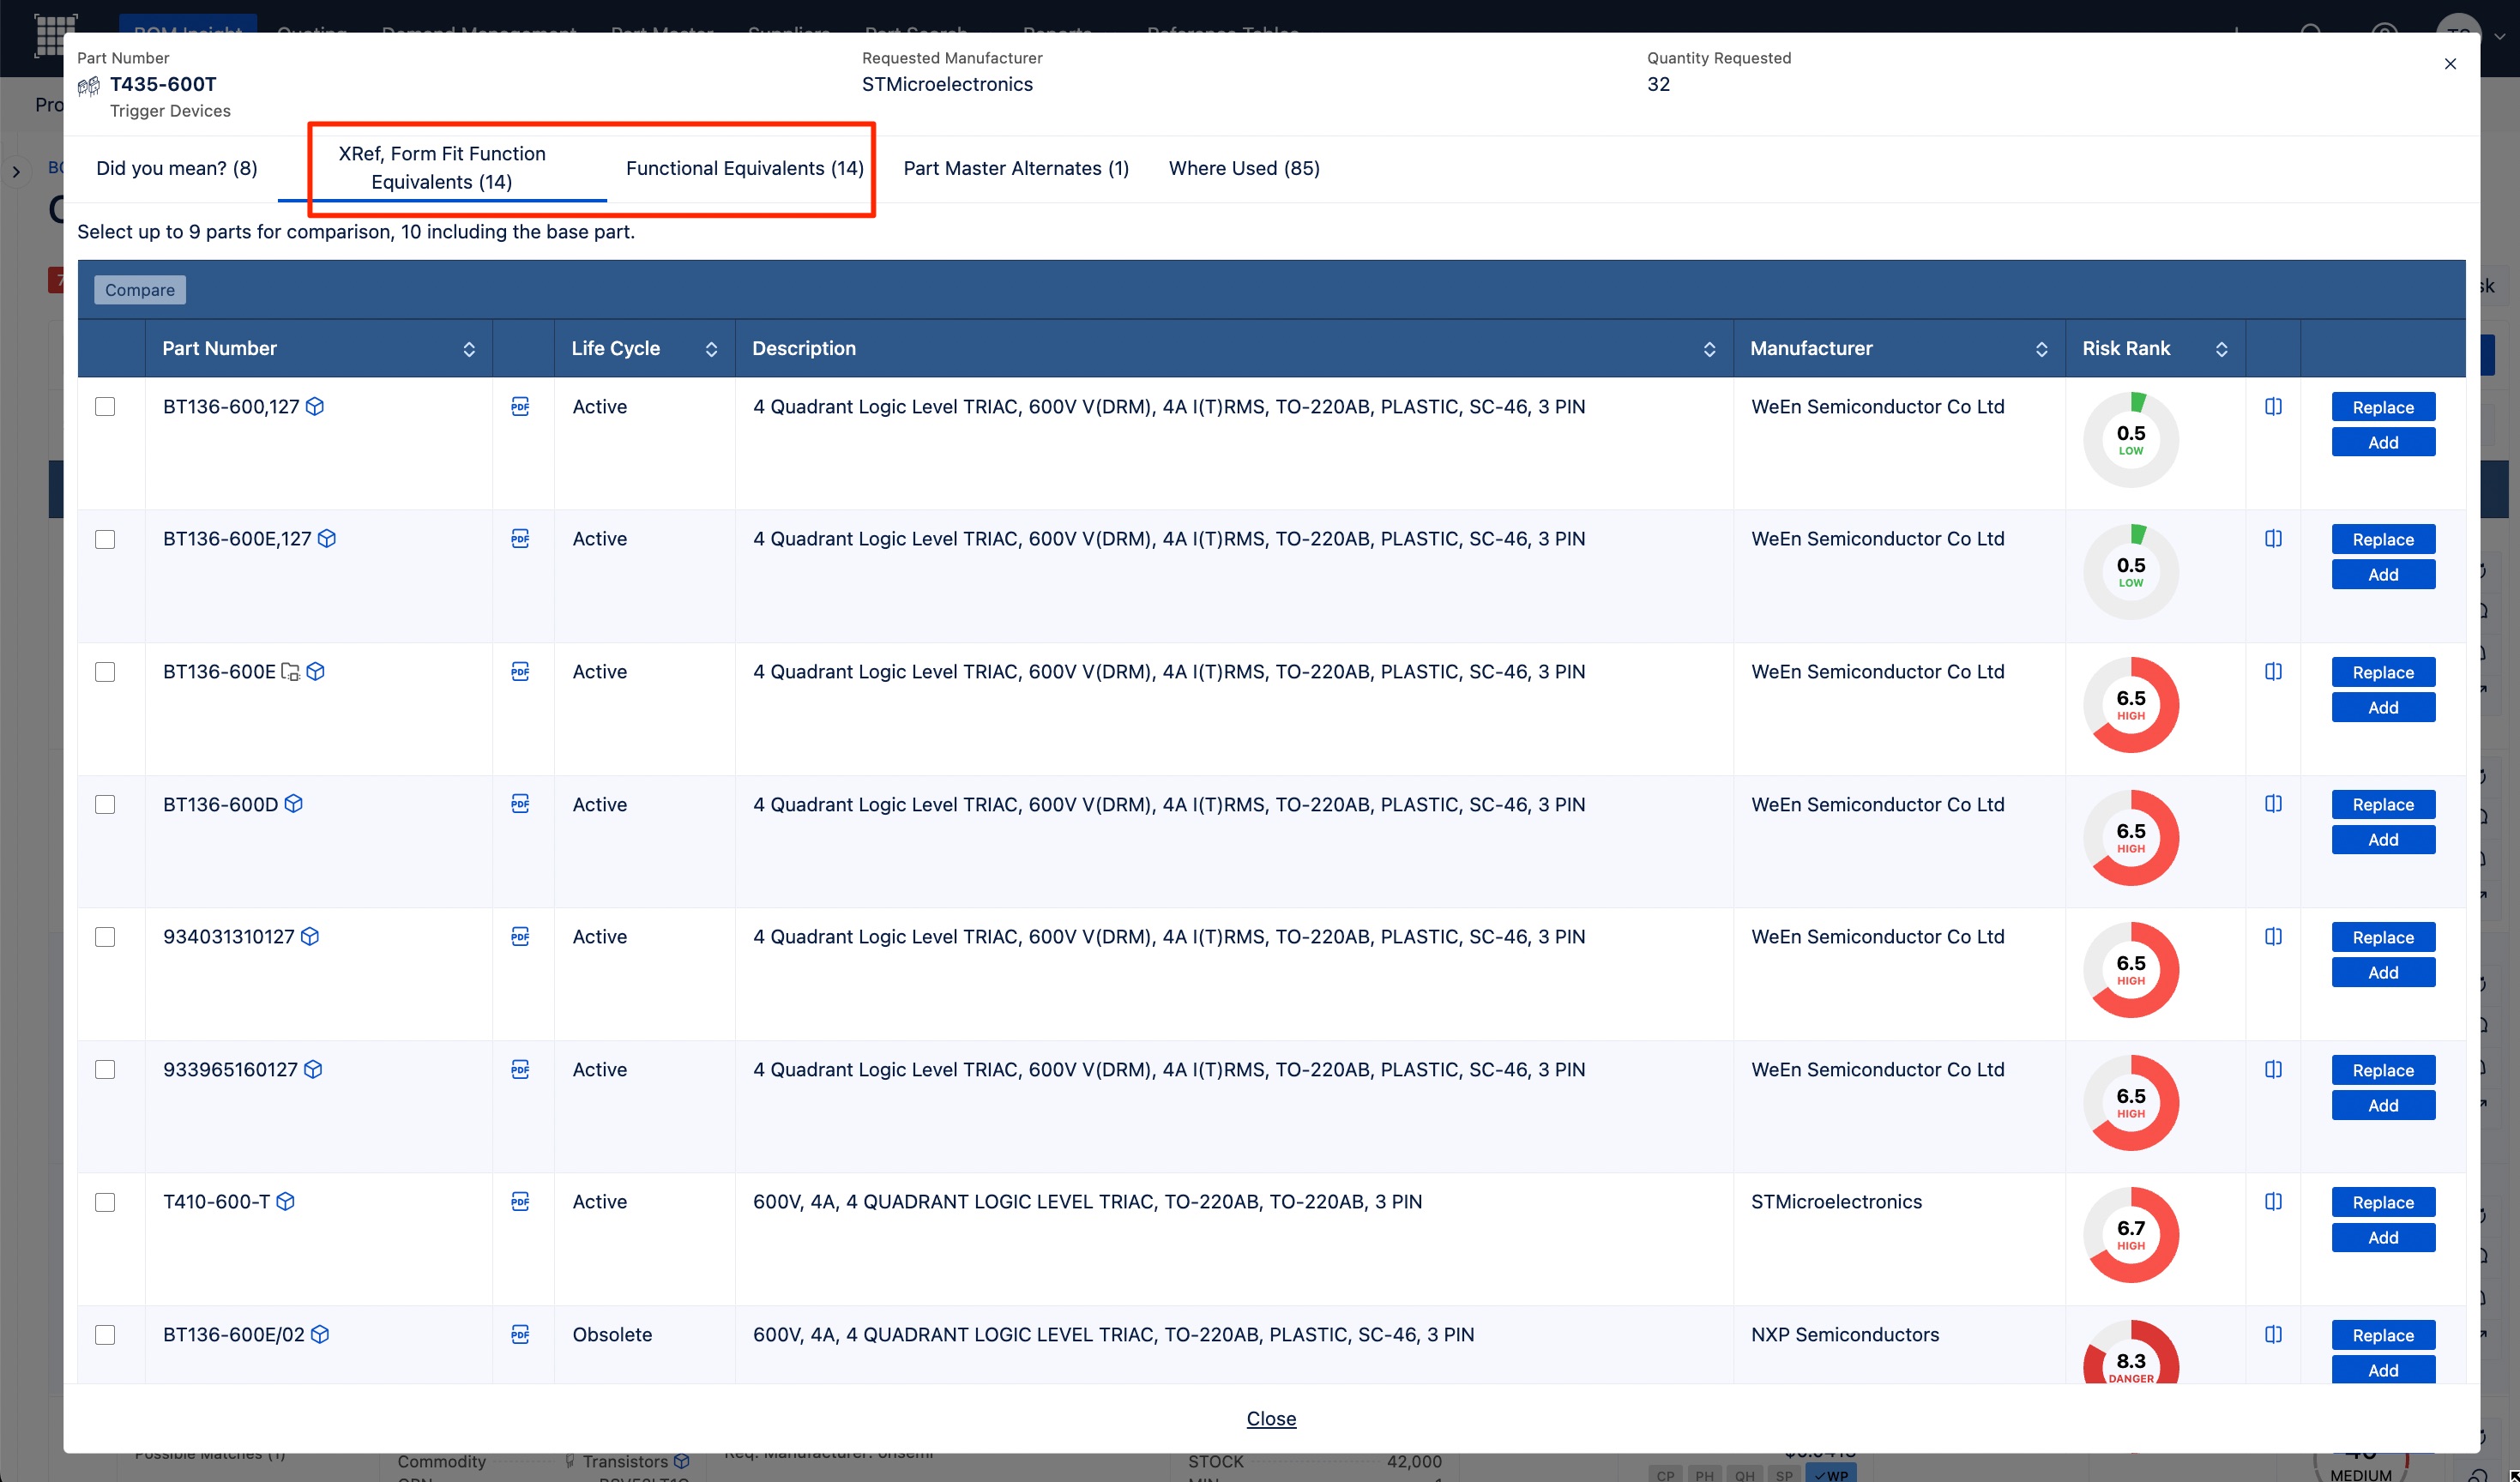
Task: Expand the left side panel chevron
Action: 16,172
